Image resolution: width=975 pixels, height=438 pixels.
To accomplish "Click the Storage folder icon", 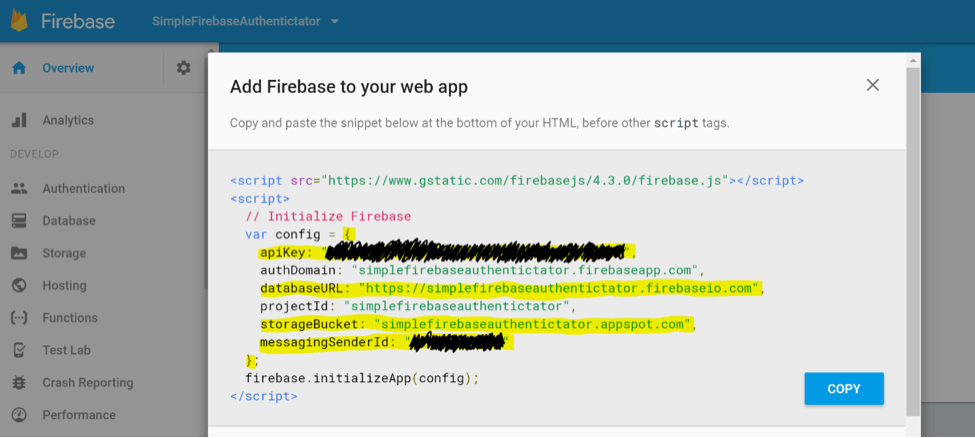I will click(x=19, y=253).
